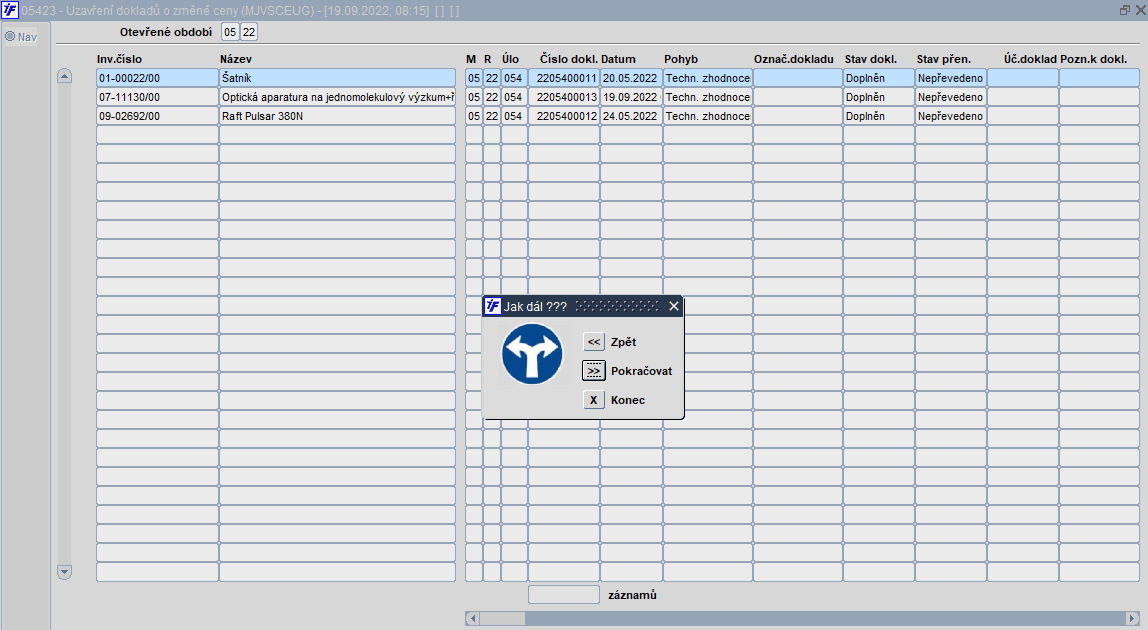This screenshot has height=630, width=1148.
Task: Click the name cell Raft Pulsar 380N
Action: pyautogui.click(x=338, y=116)
